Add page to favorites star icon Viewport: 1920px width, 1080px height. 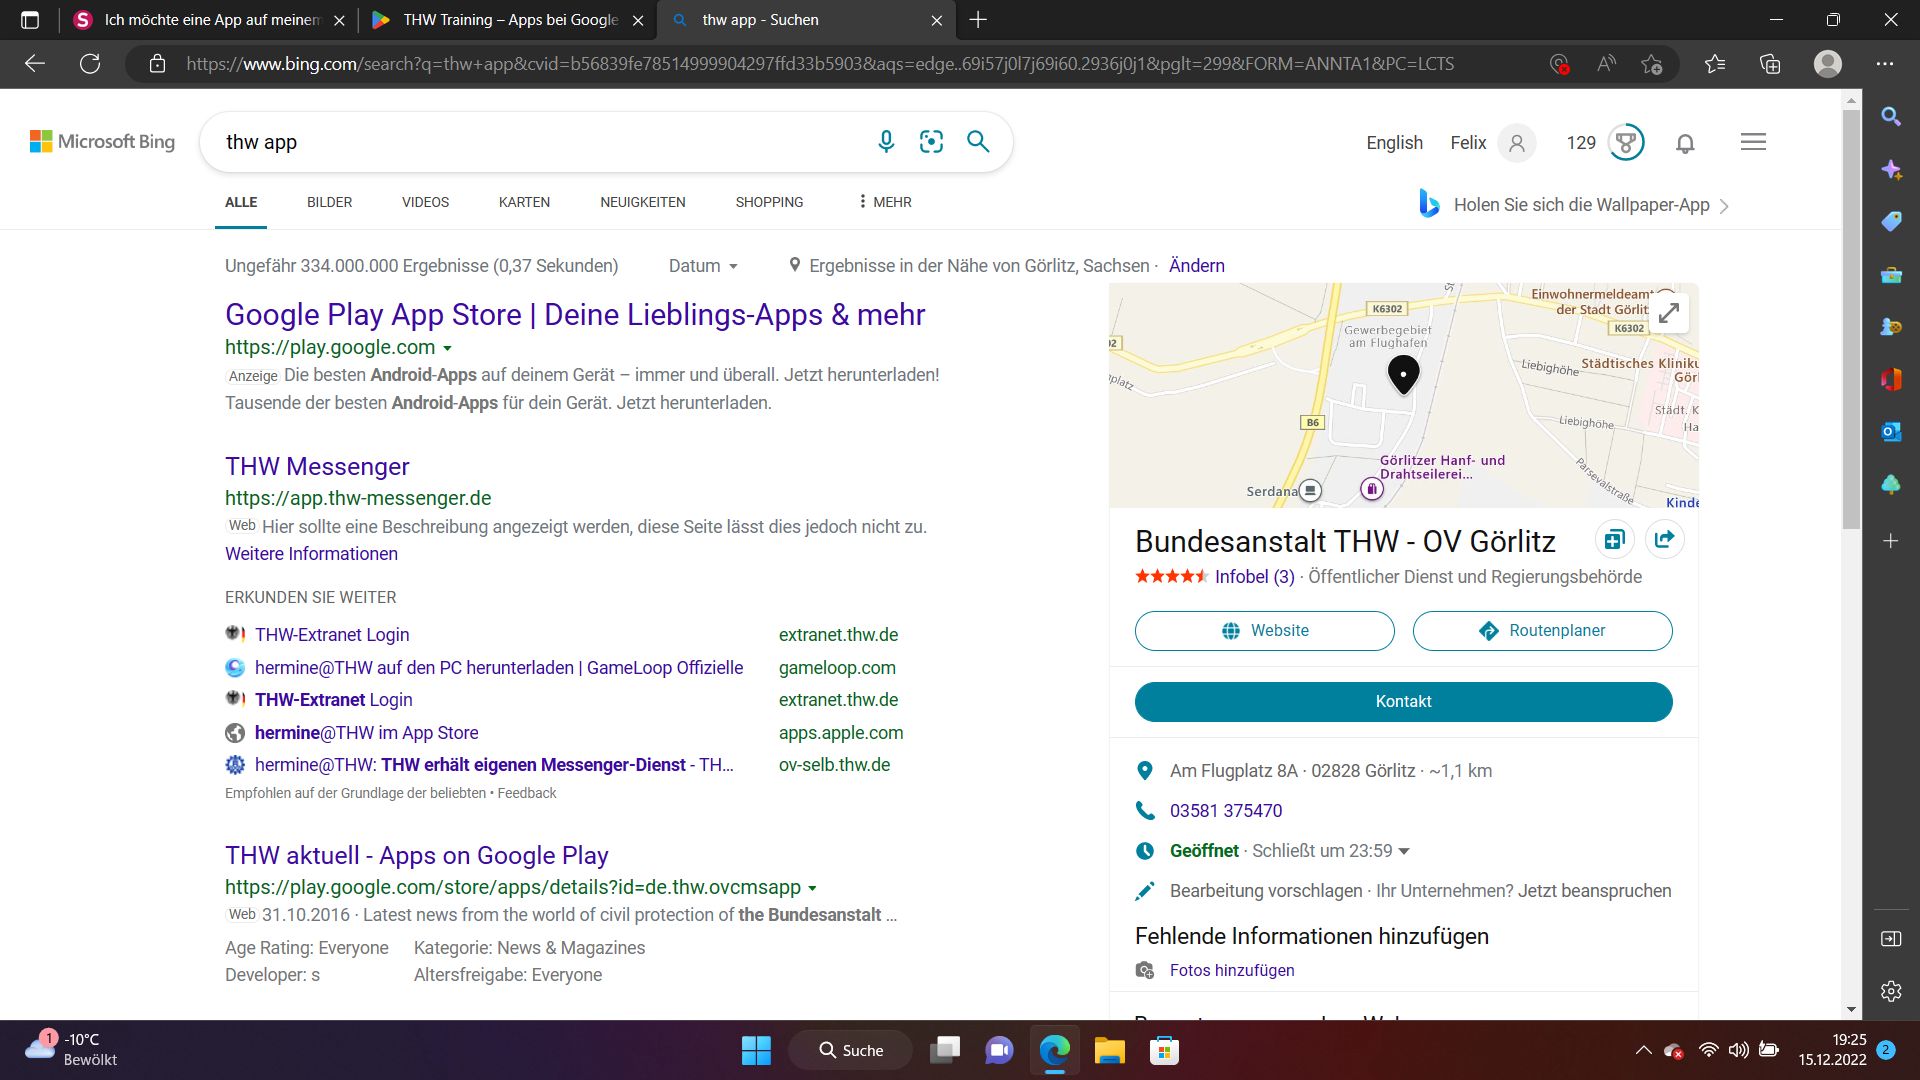click(1651, 64)
